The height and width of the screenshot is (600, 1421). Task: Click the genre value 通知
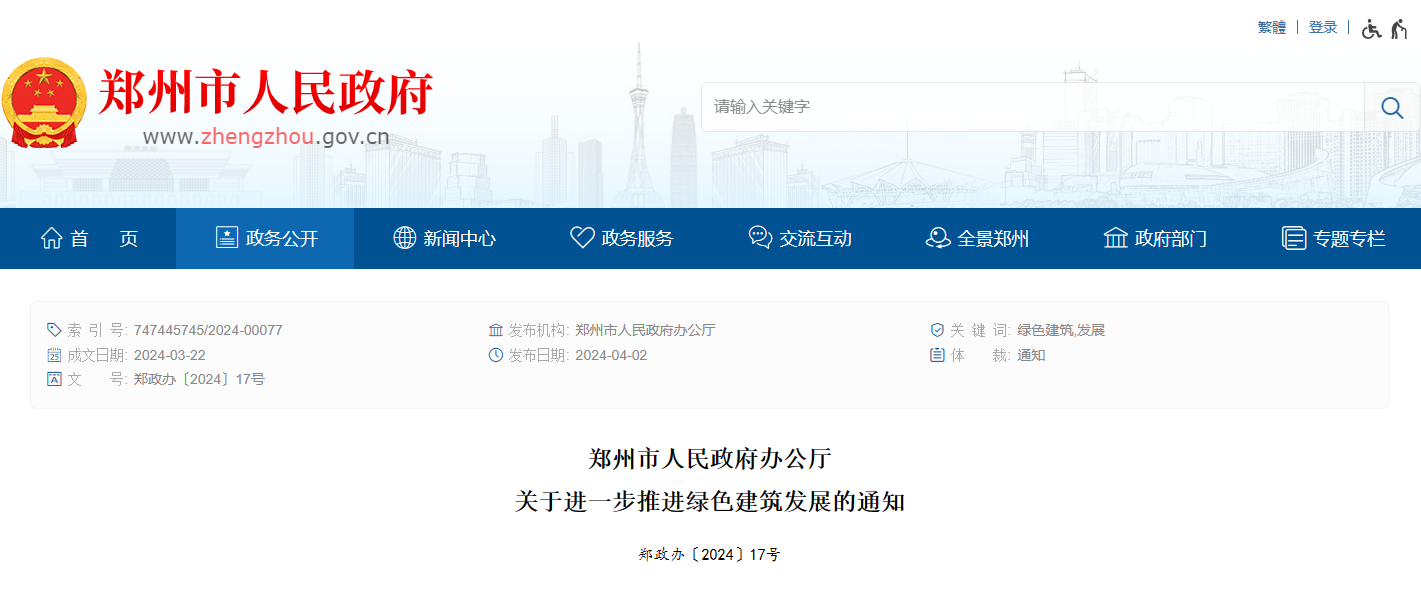tap(1031, 355)
